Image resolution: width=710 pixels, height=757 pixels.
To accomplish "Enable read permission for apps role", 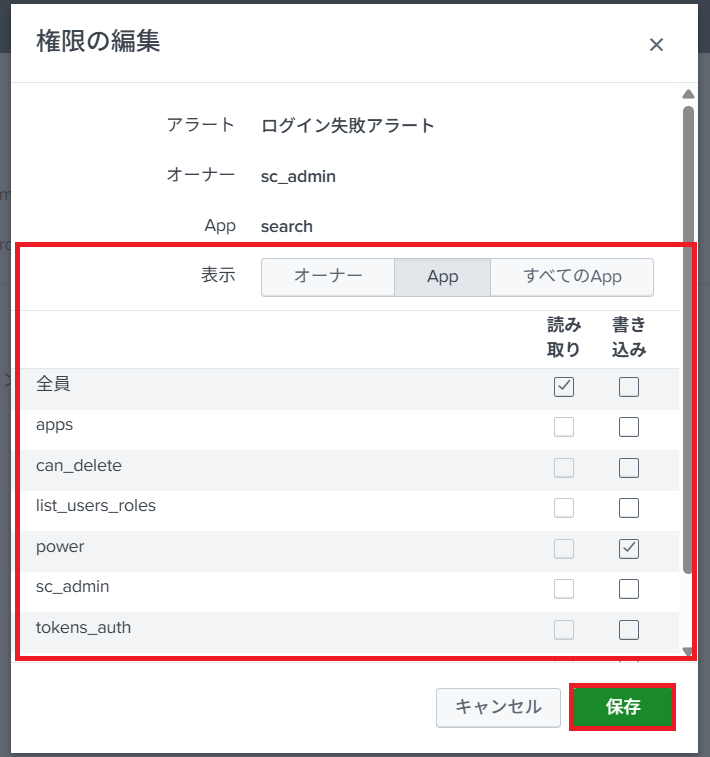I will (564, 427).
